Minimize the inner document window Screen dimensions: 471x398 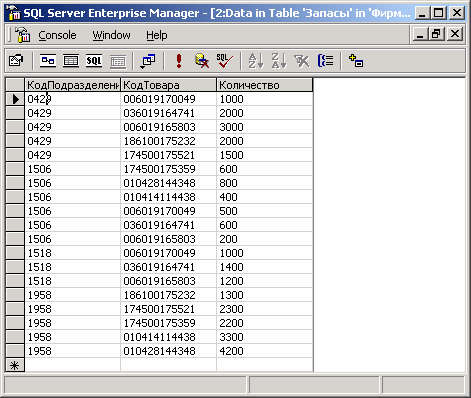[x=420, y=34]
